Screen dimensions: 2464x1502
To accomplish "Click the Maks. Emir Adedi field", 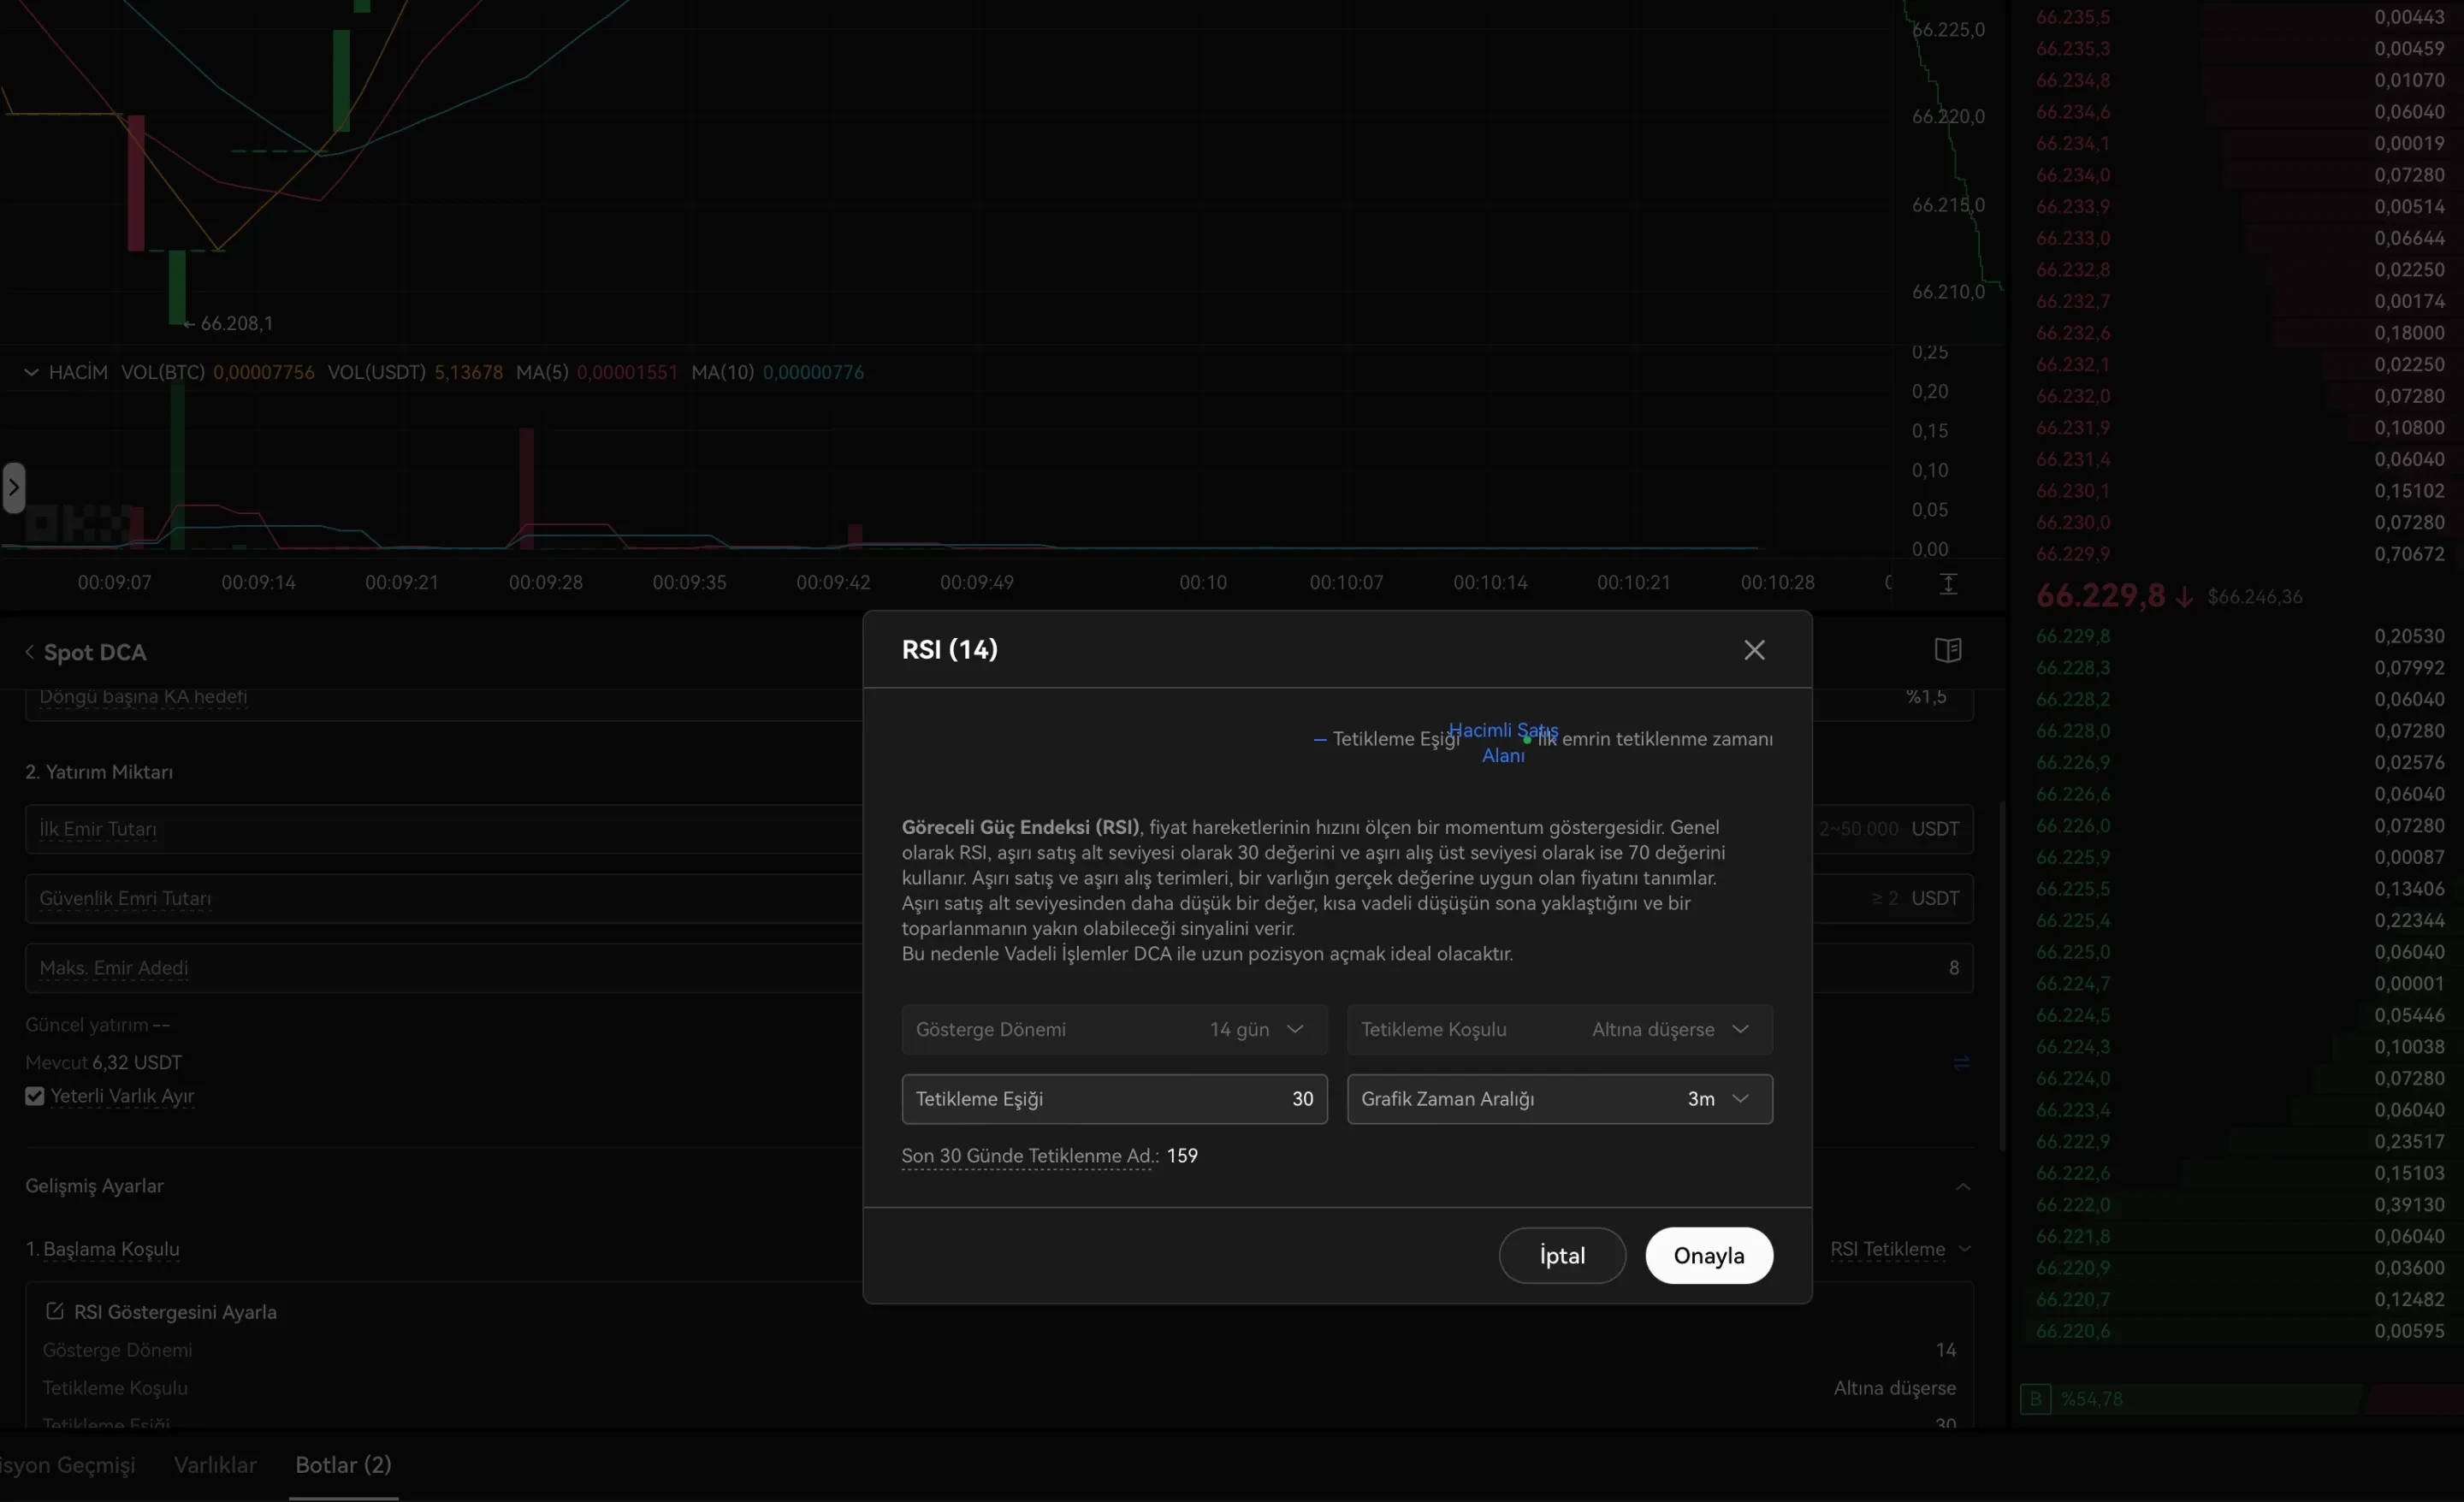I will click(x=999, y=968).
